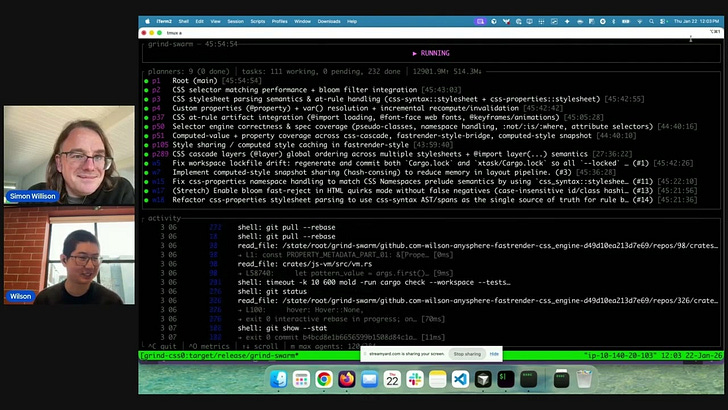Open Firefox from the Dock
This screenshot has height=410, width=728.
(x=347, y=379)
